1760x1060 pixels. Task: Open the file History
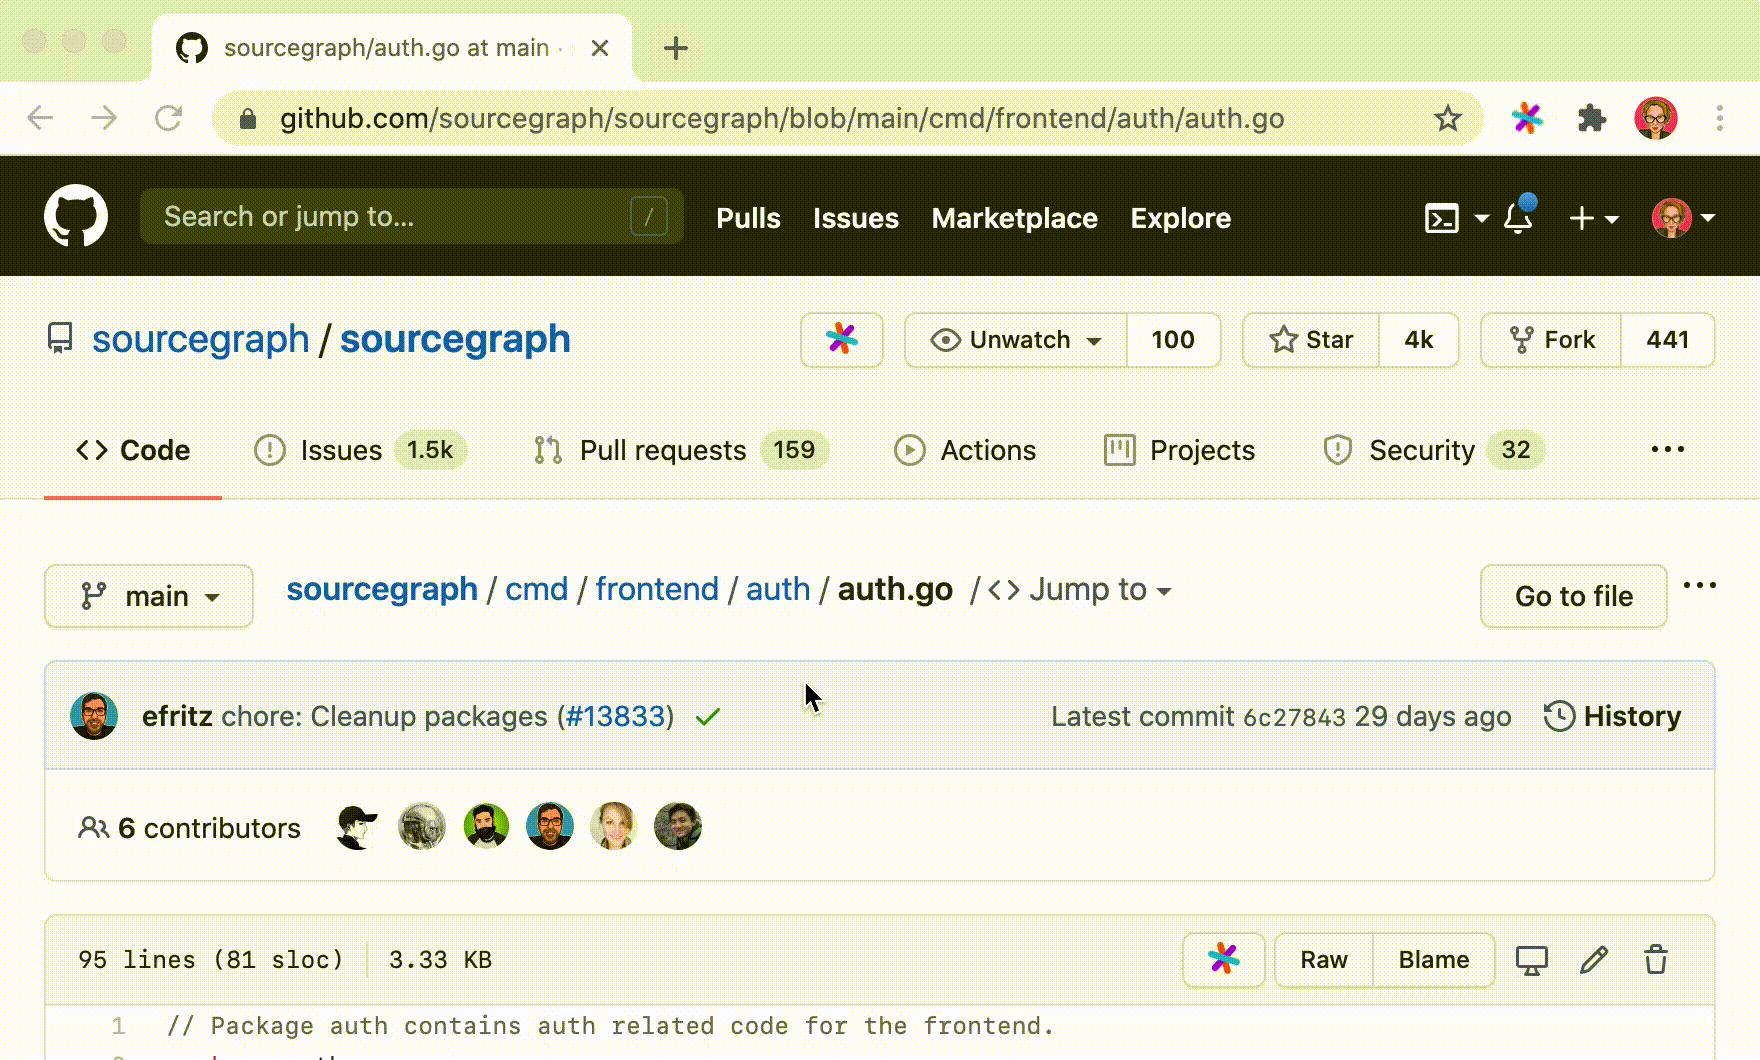1613,716
